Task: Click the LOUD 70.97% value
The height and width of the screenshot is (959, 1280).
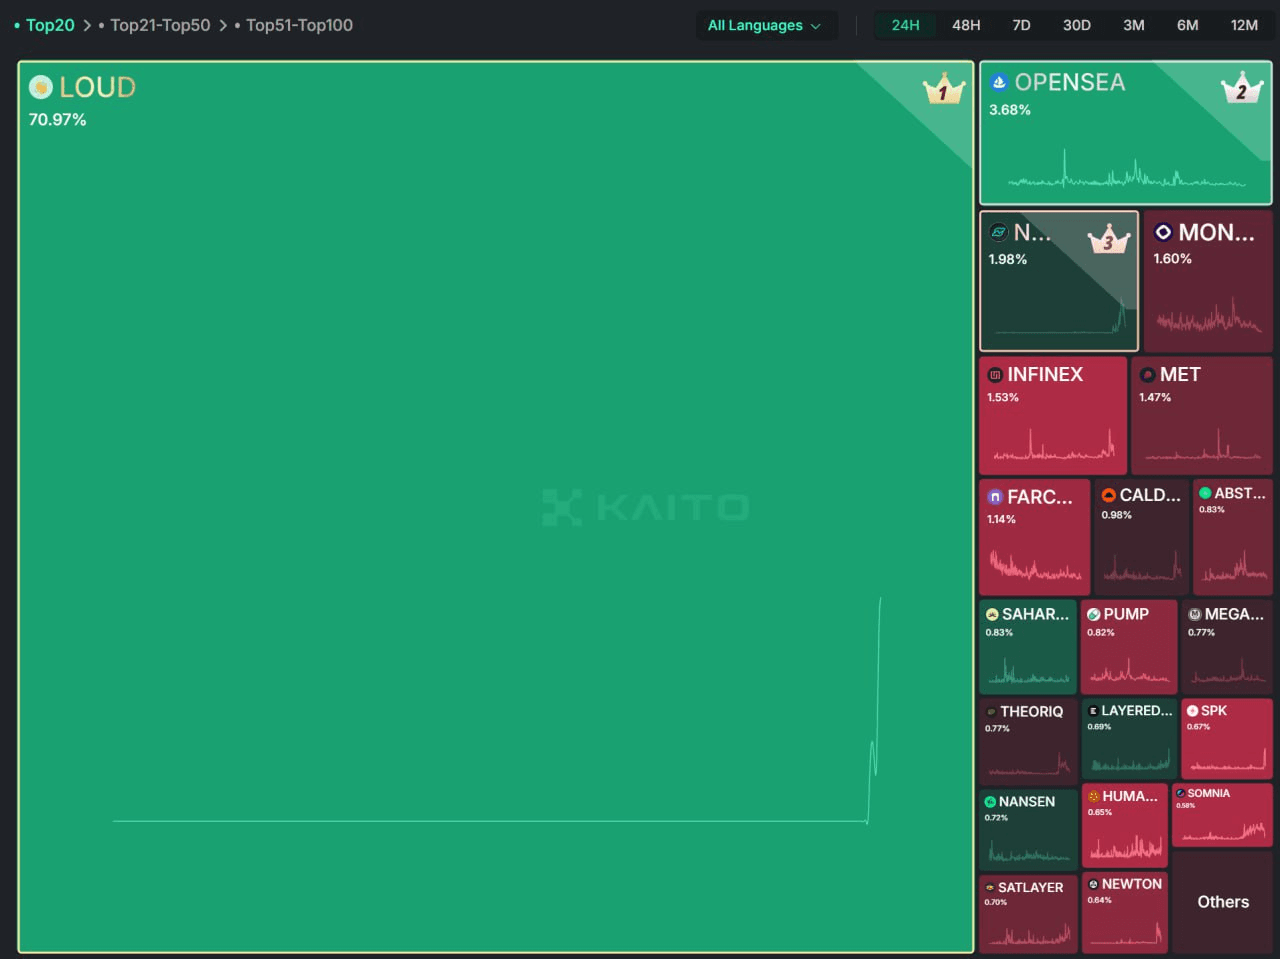Action: 57,120
